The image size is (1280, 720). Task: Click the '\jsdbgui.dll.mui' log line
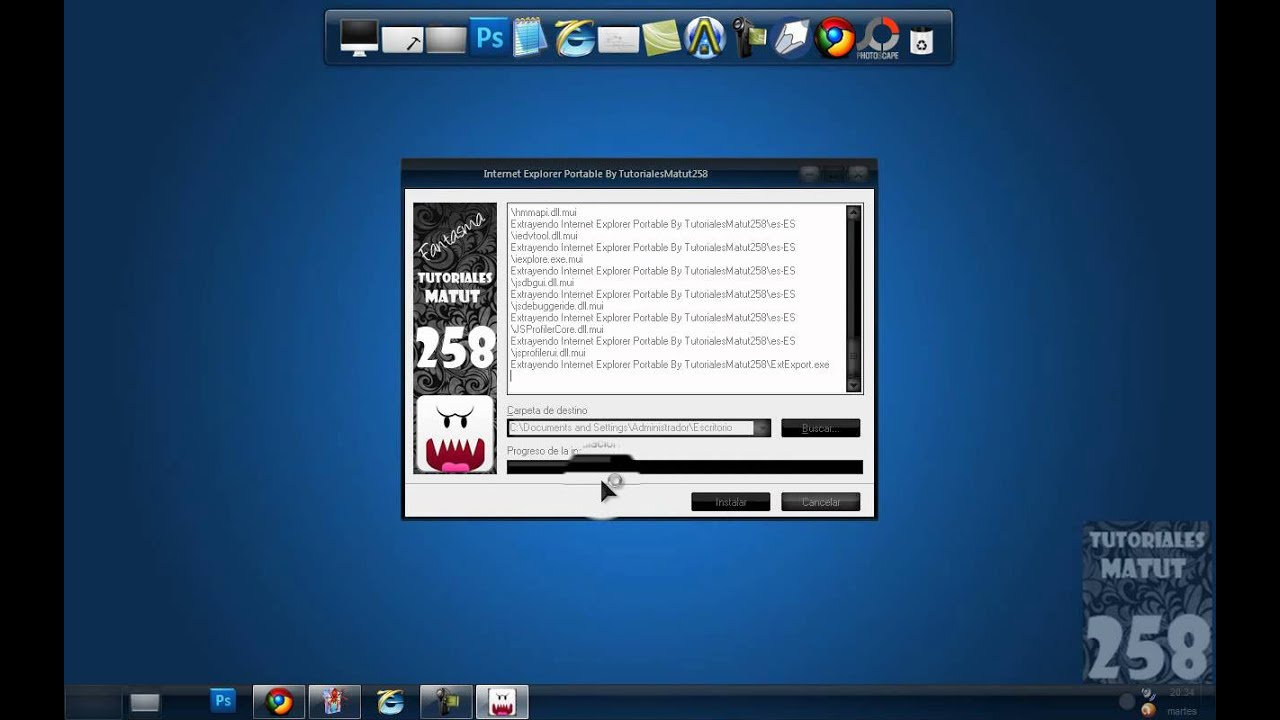click(x=542, y=283)
